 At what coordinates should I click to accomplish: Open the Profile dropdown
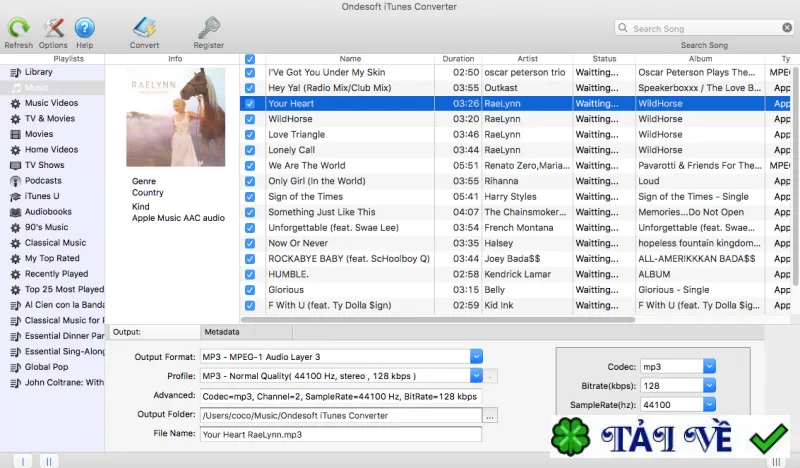click(476, 376)
